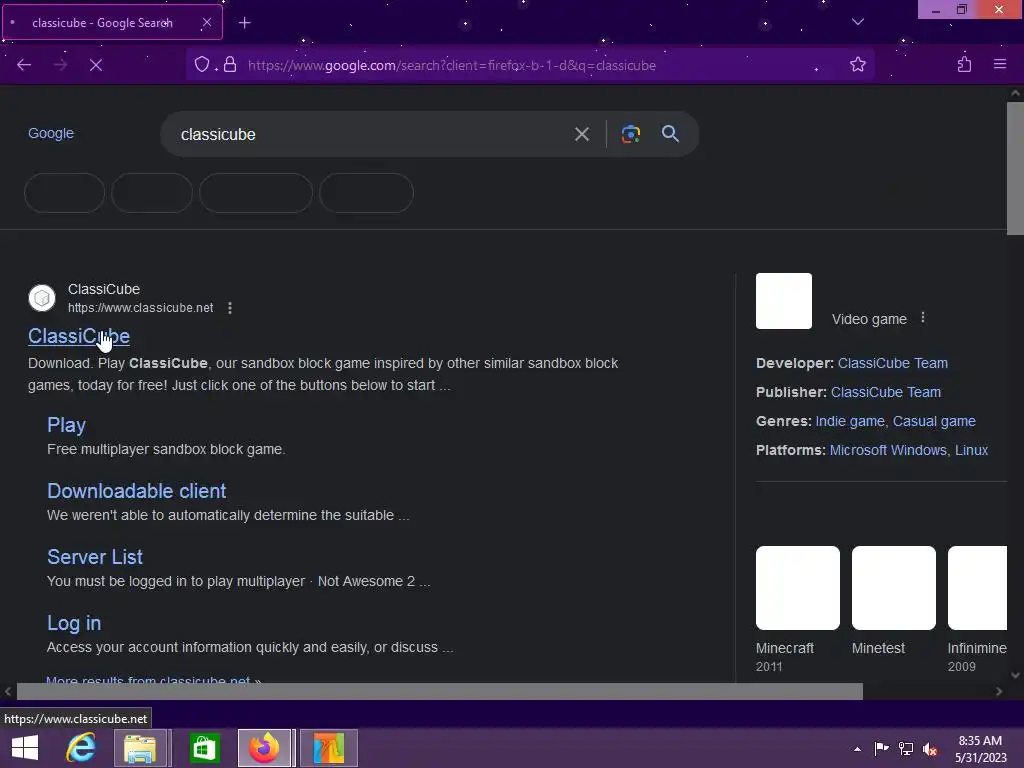Open the muted volume tray icon

[930, 748]
